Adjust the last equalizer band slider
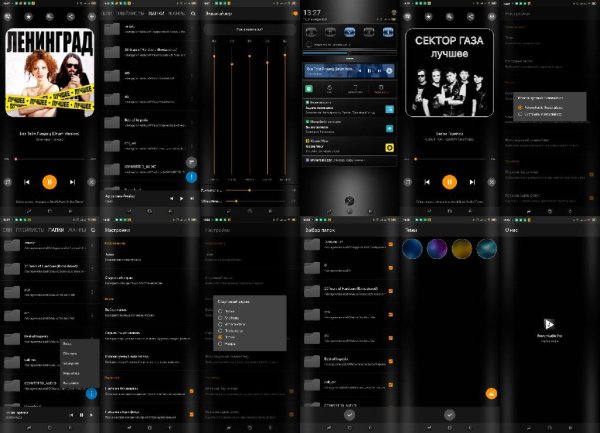This screenshot has width=600, height=433. [x=285, y=109]
